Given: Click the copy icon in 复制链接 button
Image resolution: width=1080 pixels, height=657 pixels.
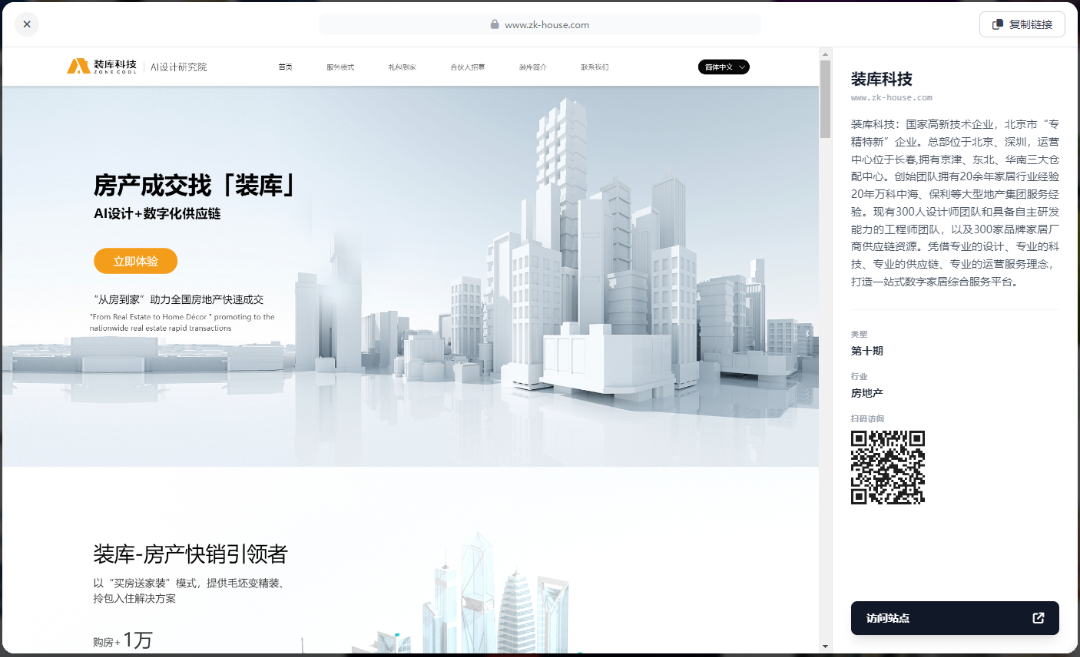Looking at the screenshot, I should coord(997,24).
